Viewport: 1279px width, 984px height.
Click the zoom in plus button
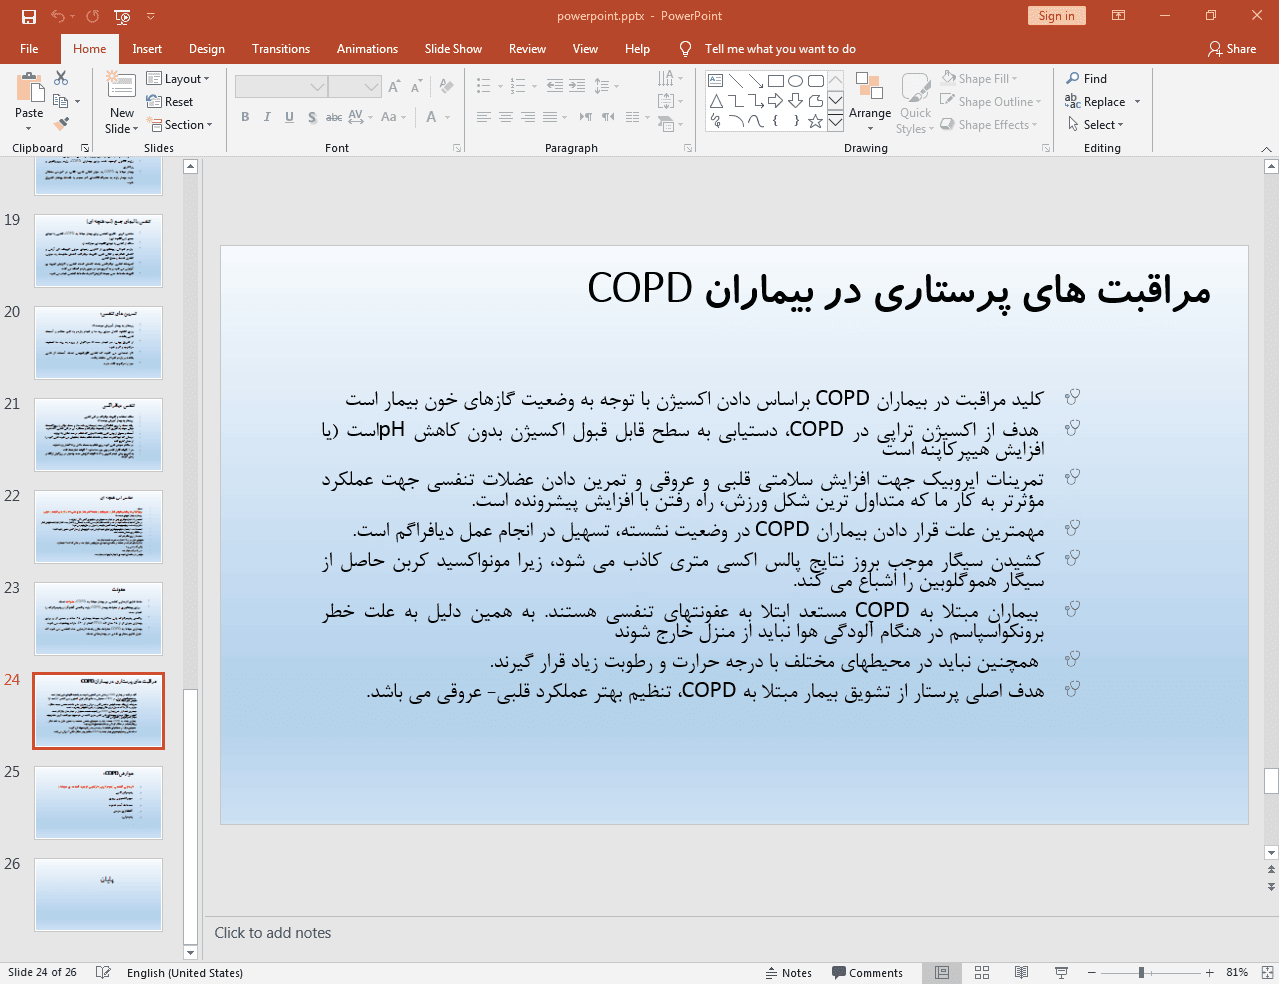1209,972
